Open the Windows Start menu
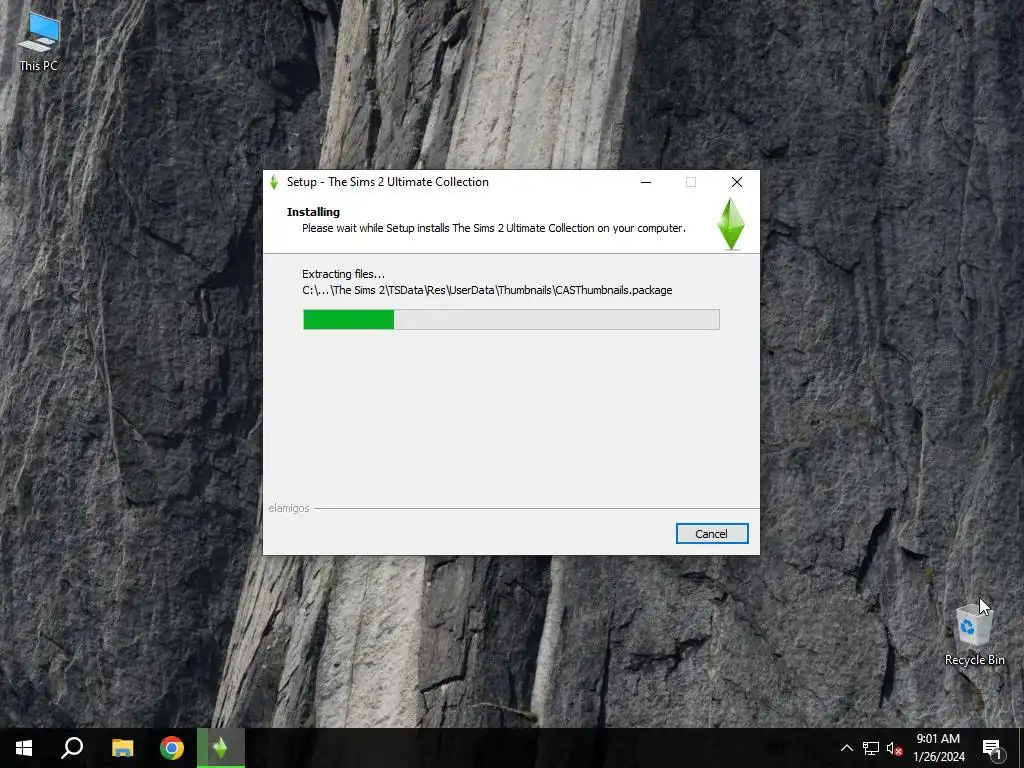1024x768 pixels. pos(24,748)
